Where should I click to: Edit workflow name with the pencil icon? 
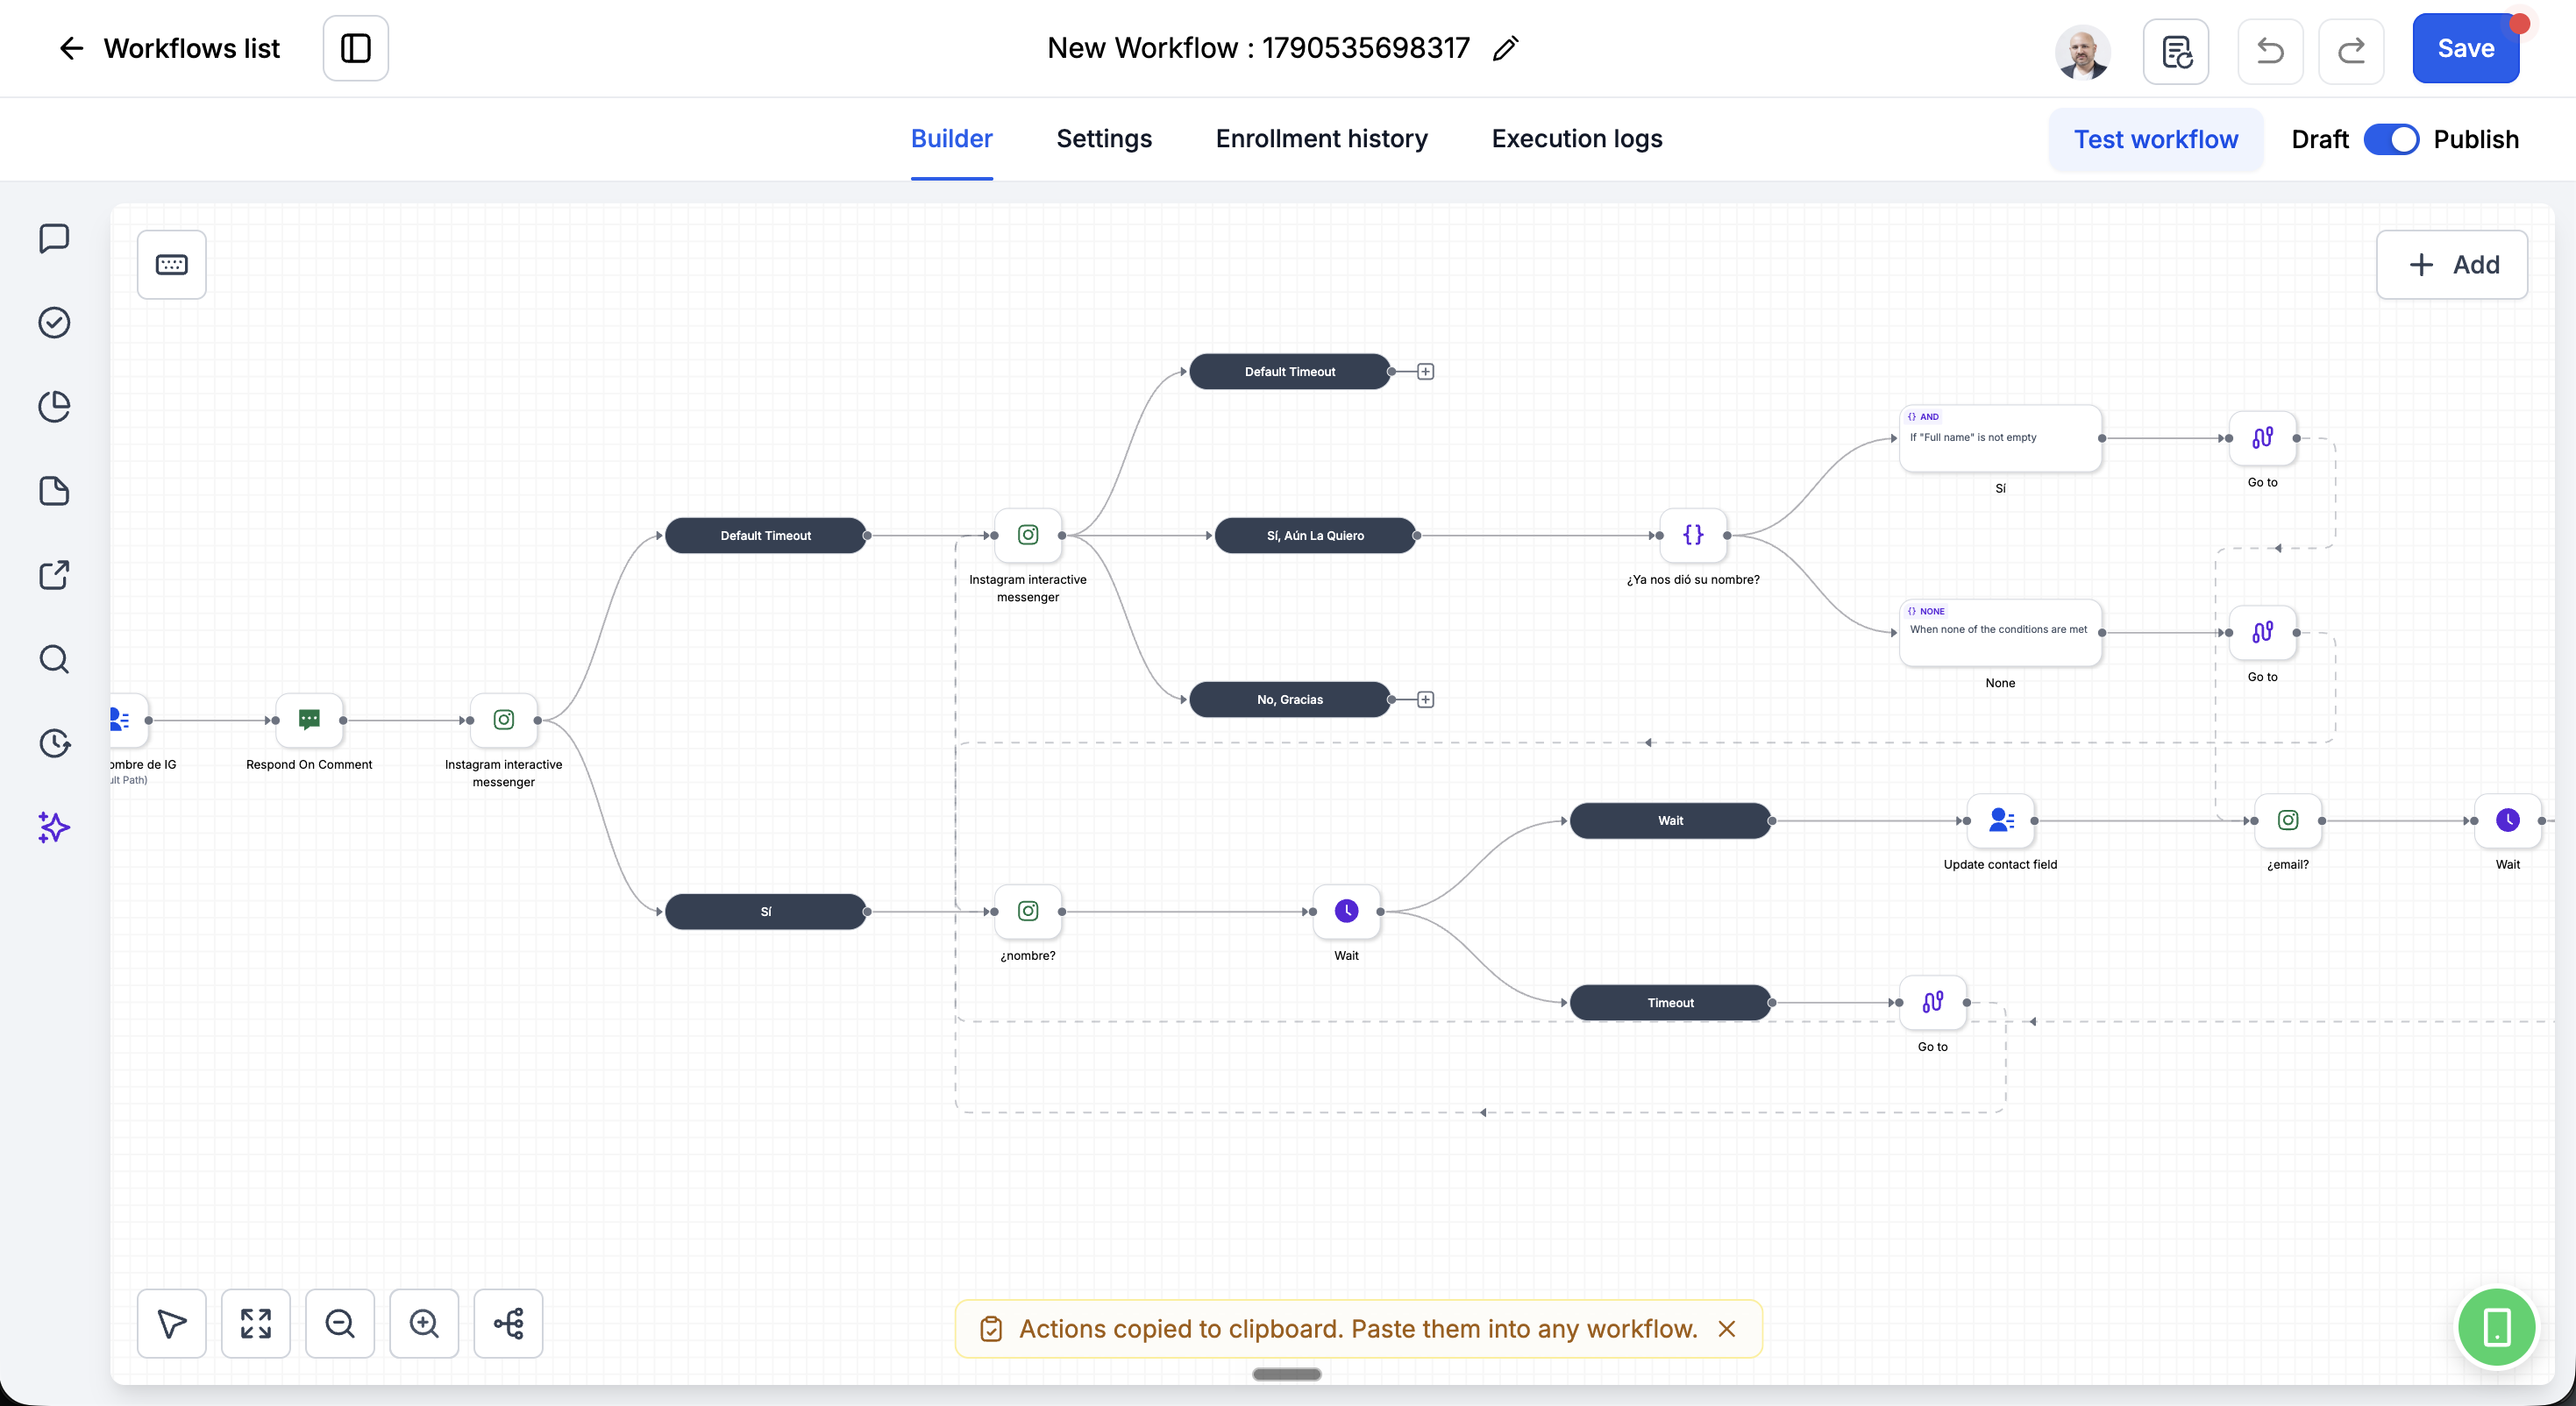[x=1505, y=48]
